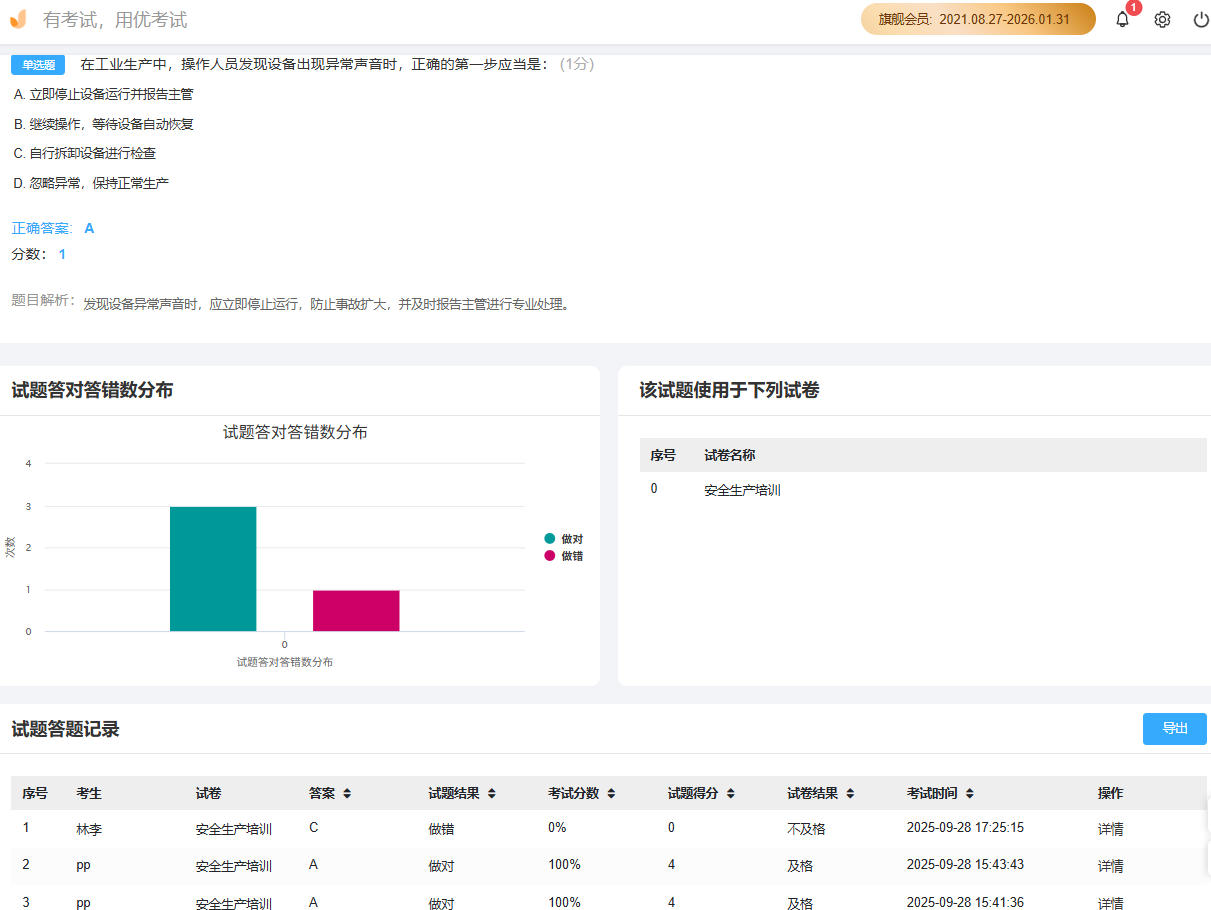The width and height of the screenshot is (1211, 910).
Task: Click the sort icon beside 答案 column
Action: (x=346, y=793)
